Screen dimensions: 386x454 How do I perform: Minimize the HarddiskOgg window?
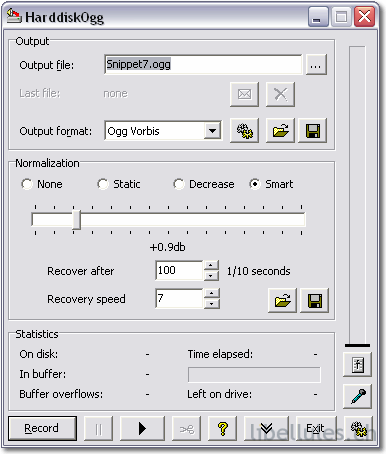coord(318,16)
